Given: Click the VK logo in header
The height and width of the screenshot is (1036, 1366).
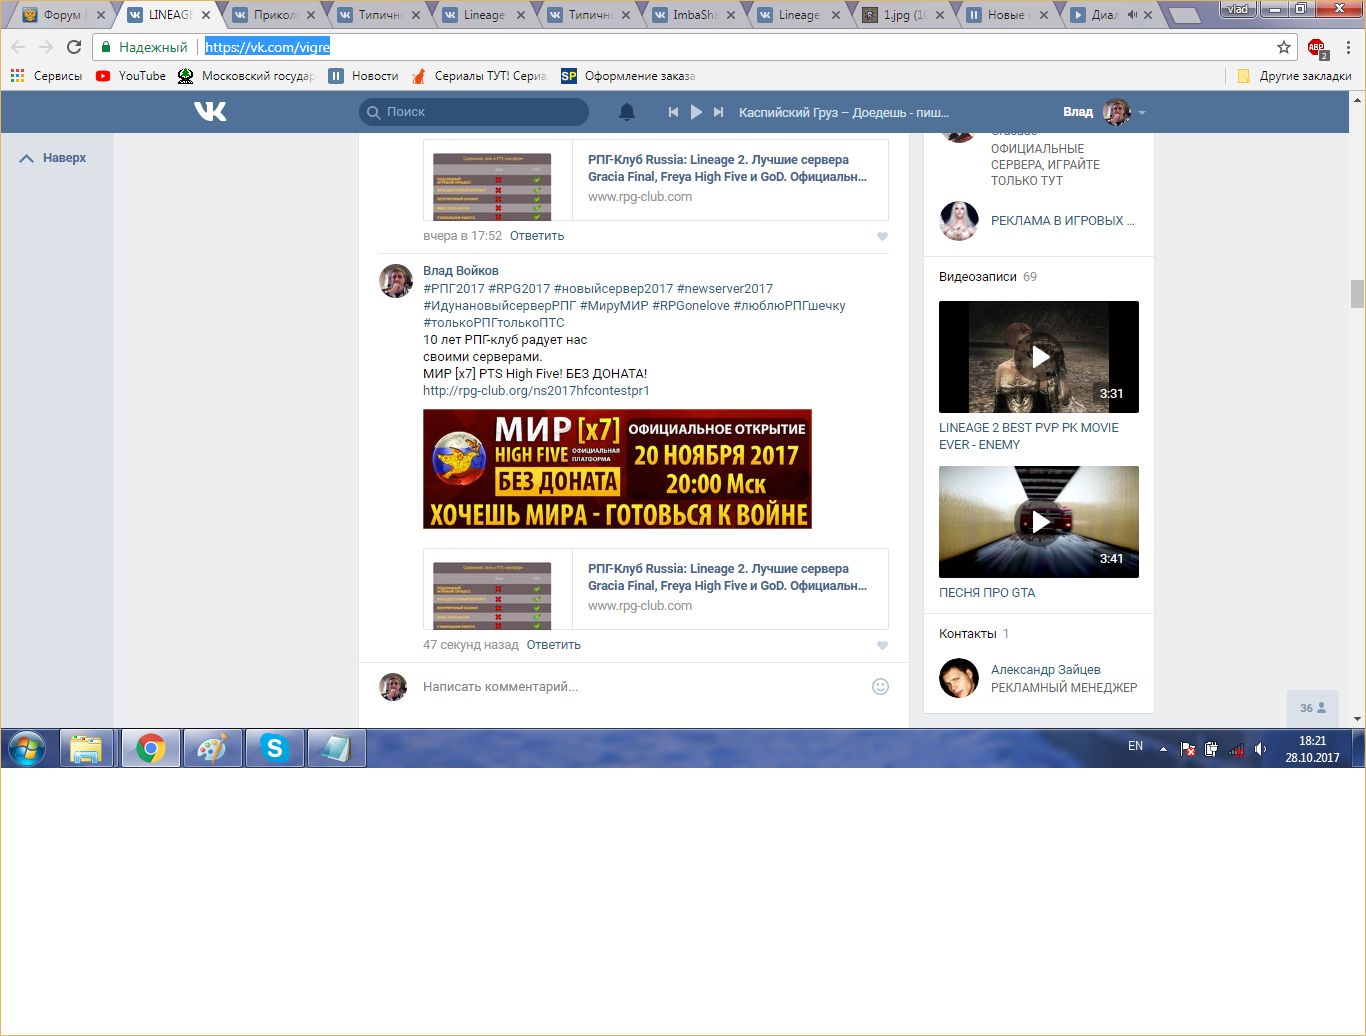Looking at the screenshot, I should tap(210, 112).
